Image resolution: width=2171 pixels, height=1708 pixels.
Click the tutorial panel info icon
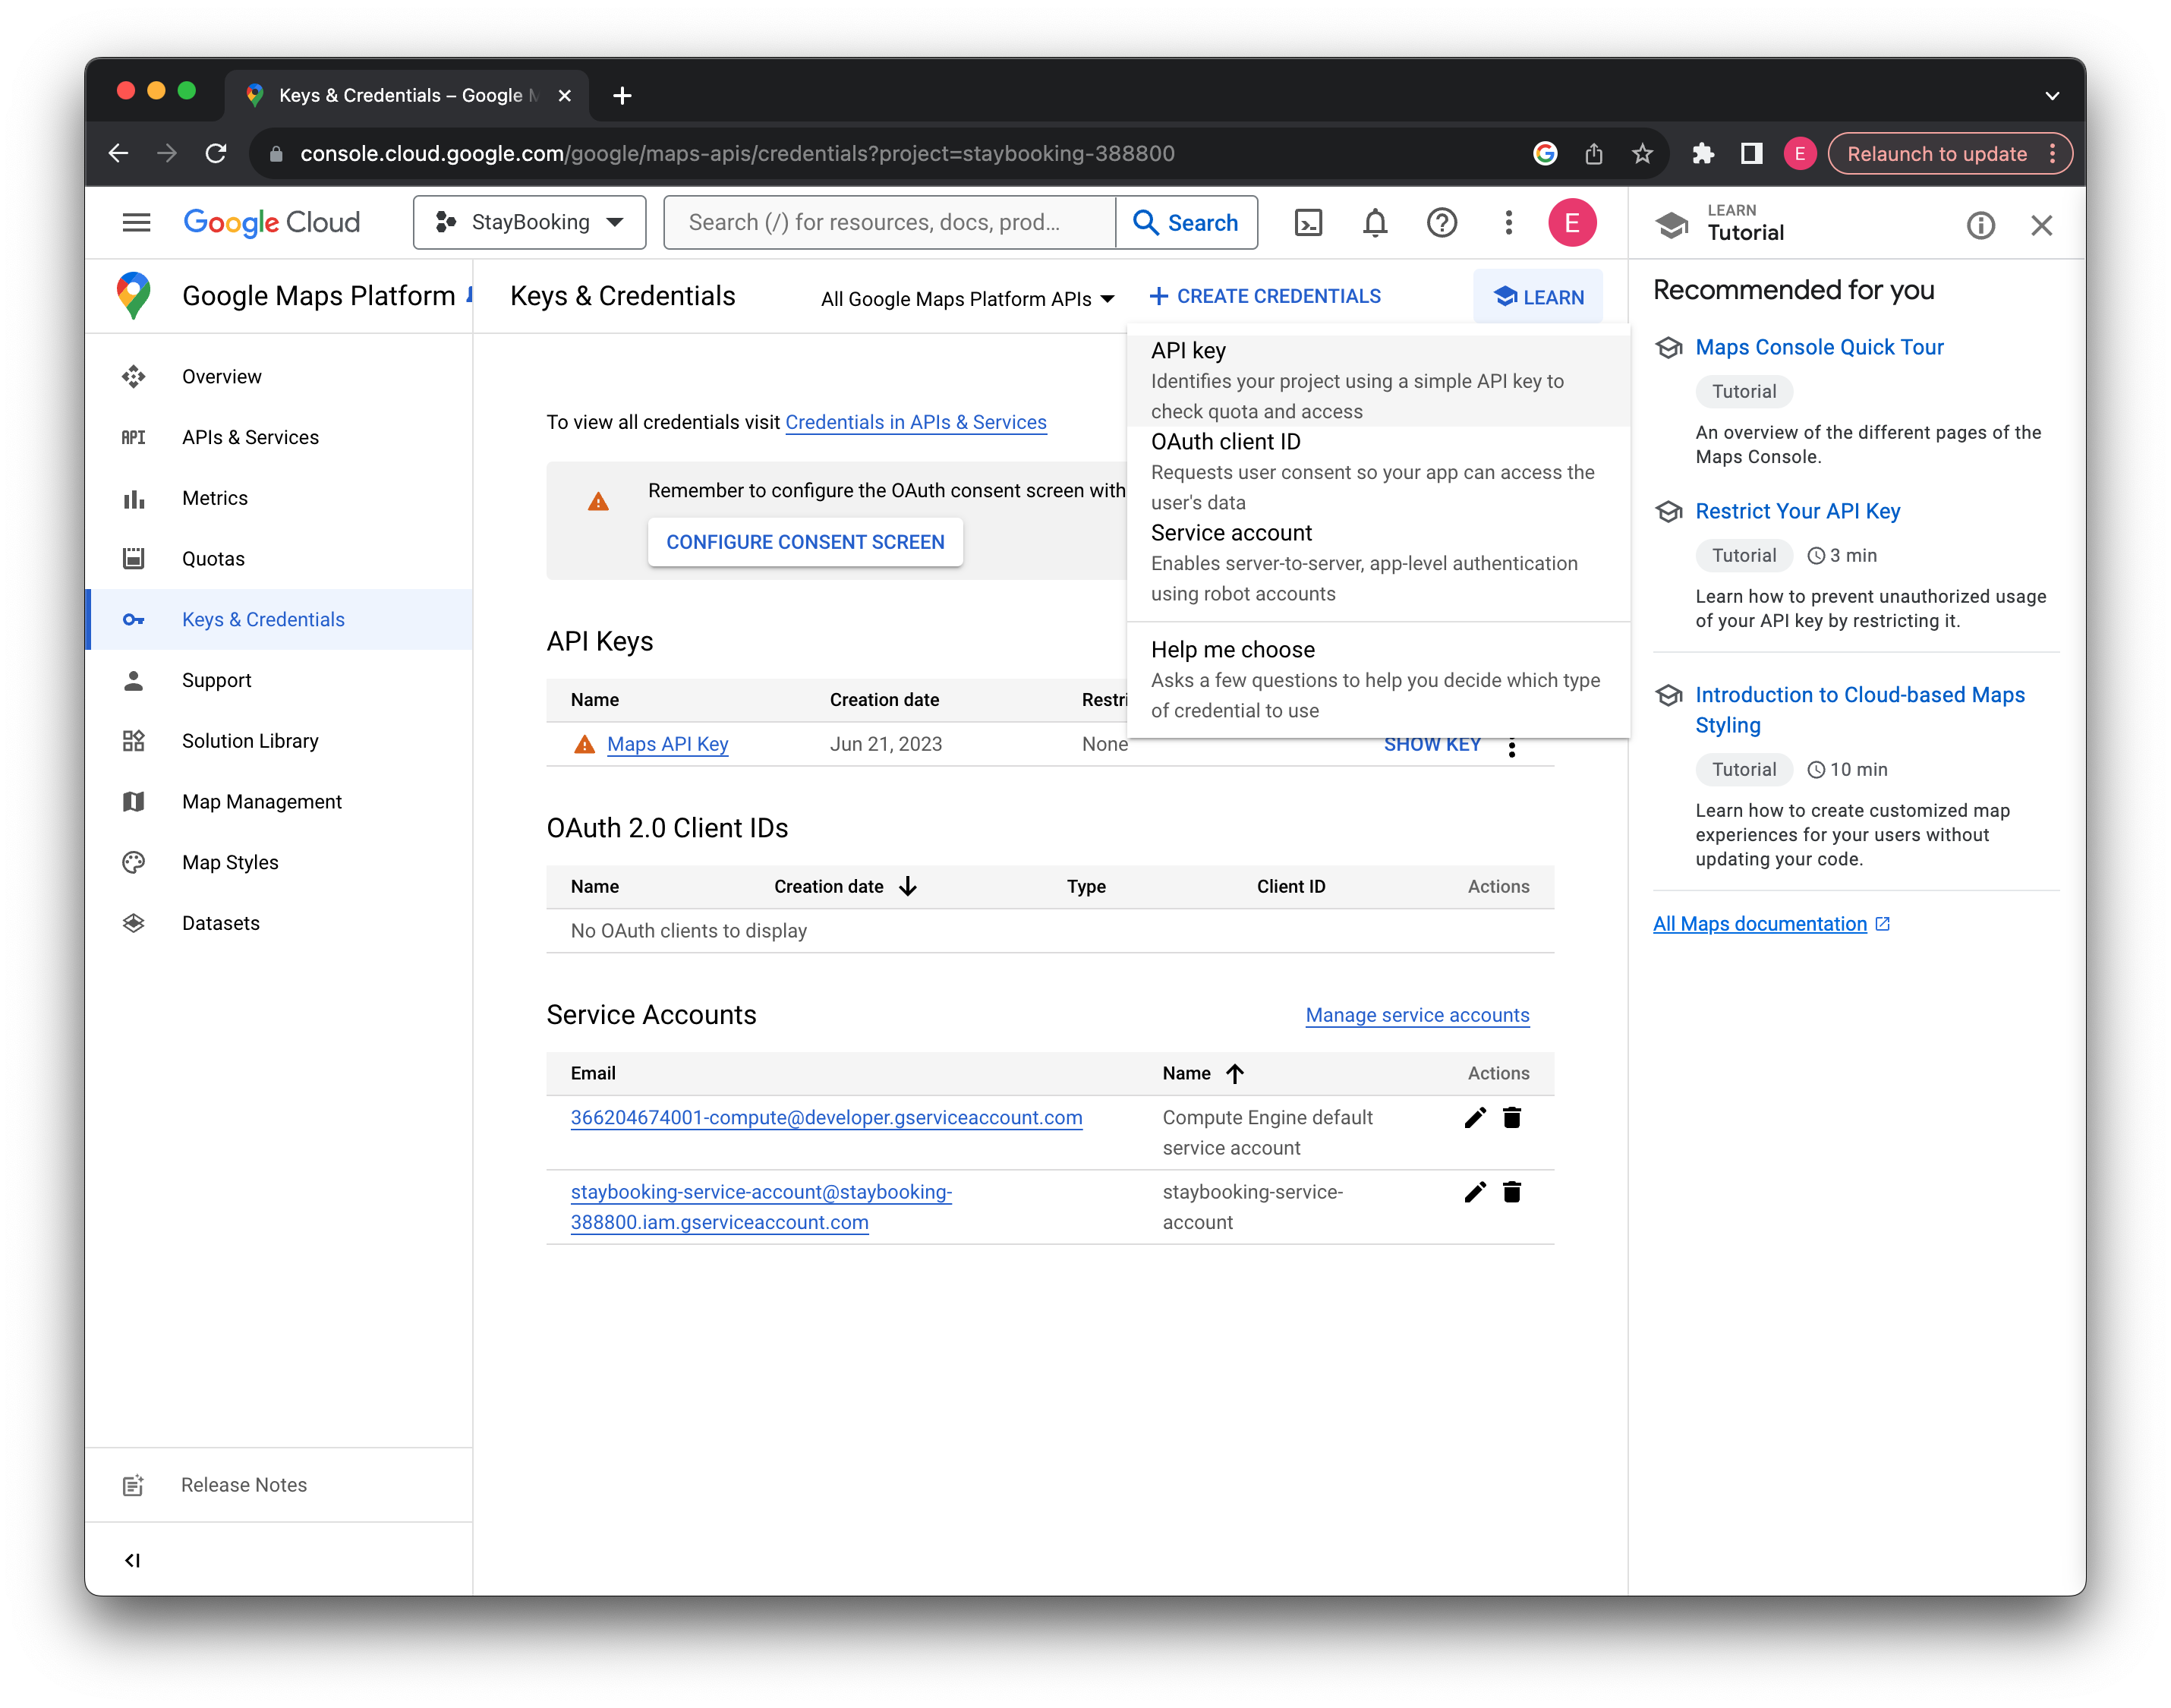(x=1980, y=225)
